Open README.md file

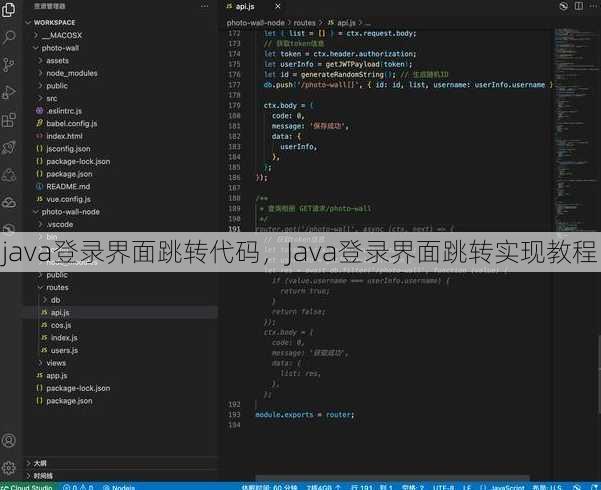coord(68,186)
